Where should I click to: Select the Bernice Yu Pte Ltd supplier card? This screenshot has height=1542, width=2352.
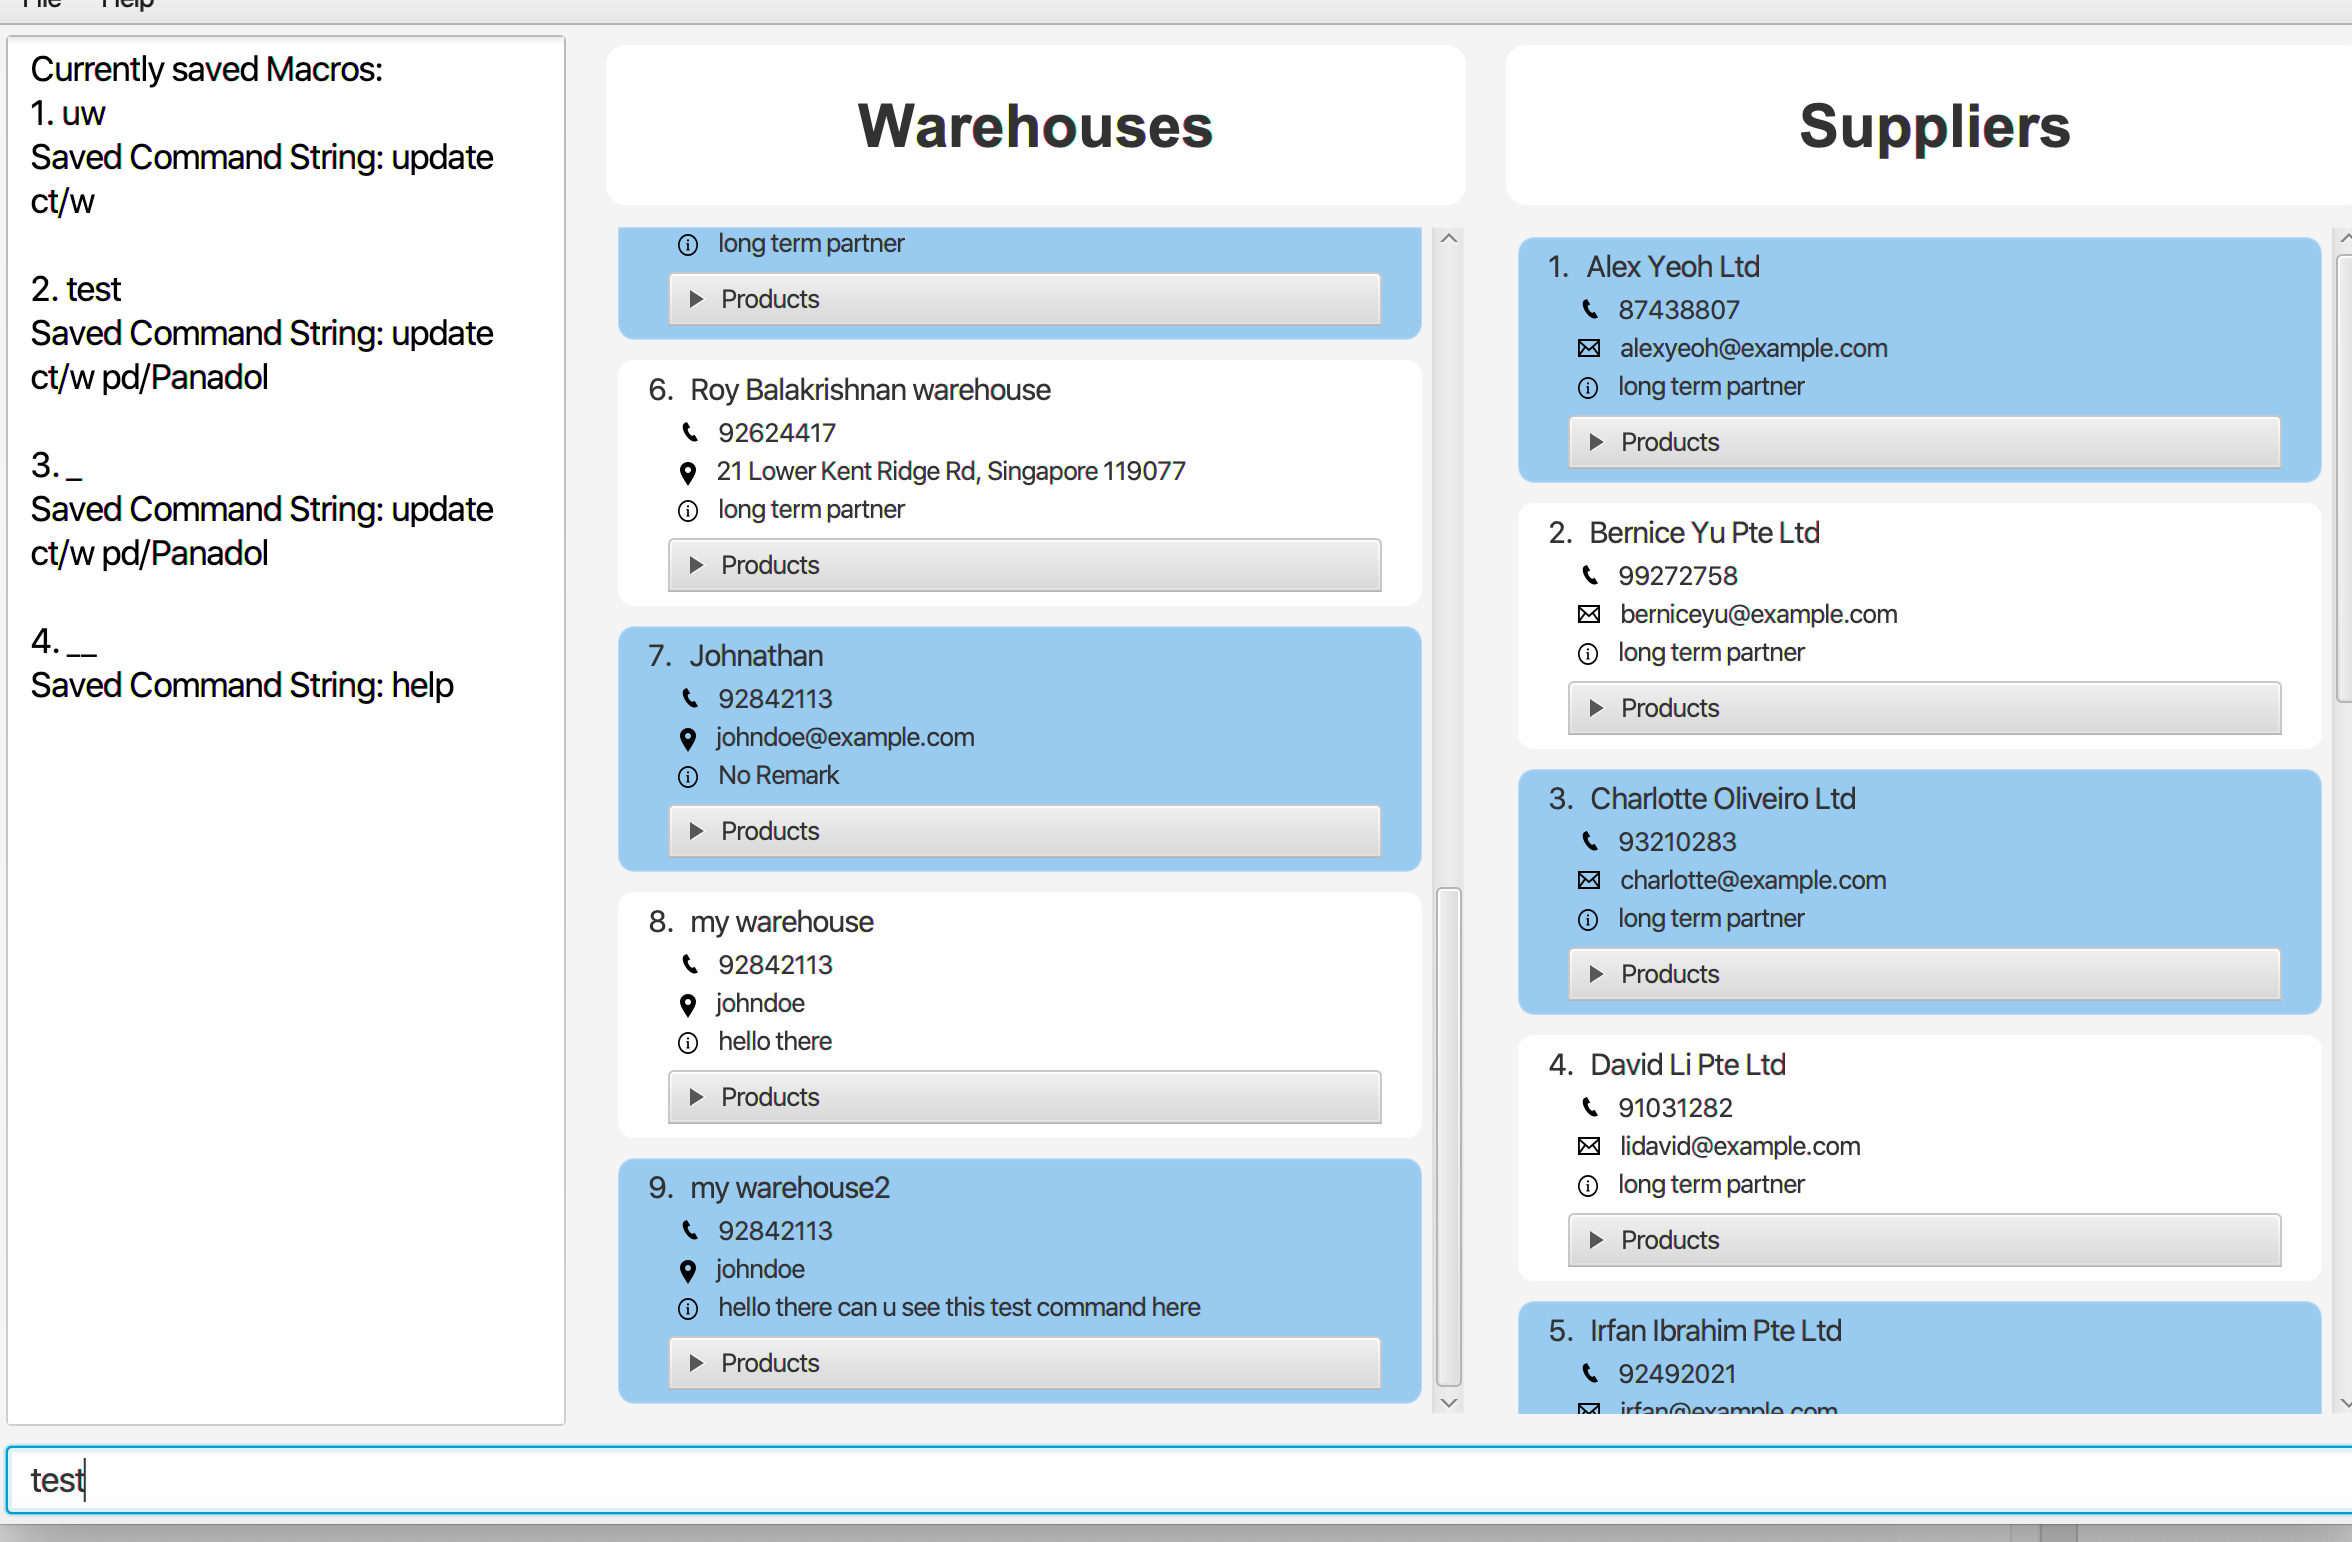click(x=1704, y=533)
